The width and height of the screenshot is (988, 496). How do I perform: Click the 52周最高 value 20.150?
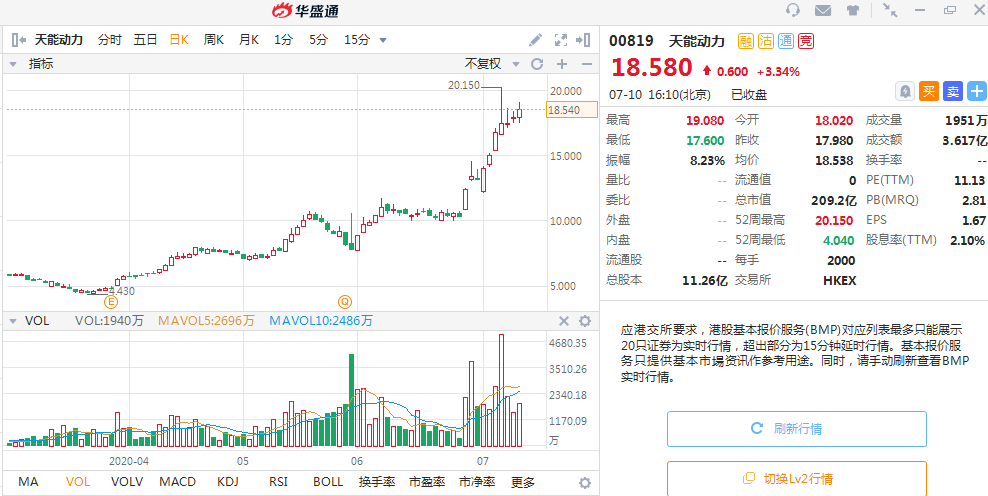[832, 221]
